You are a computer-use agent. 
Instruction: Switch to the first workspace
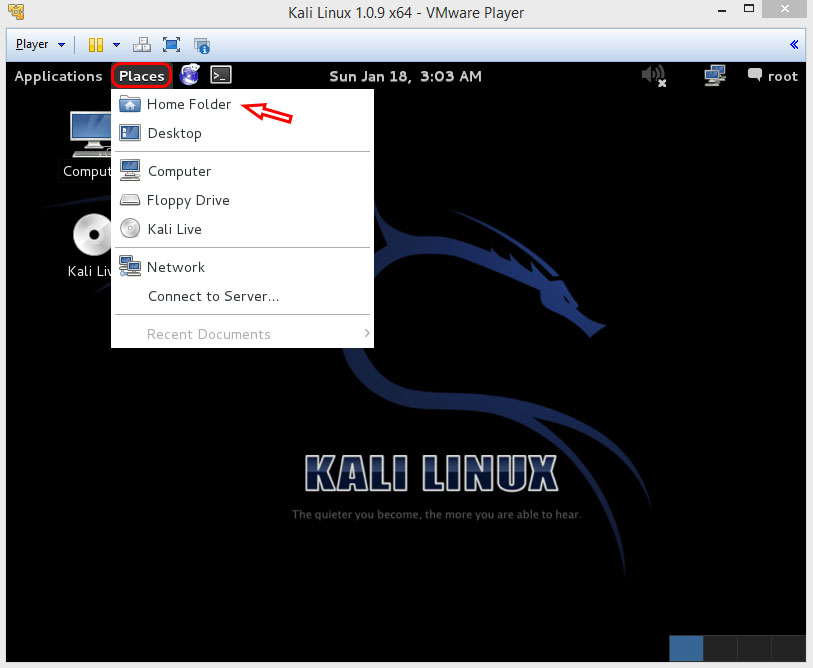coord(686,648)
